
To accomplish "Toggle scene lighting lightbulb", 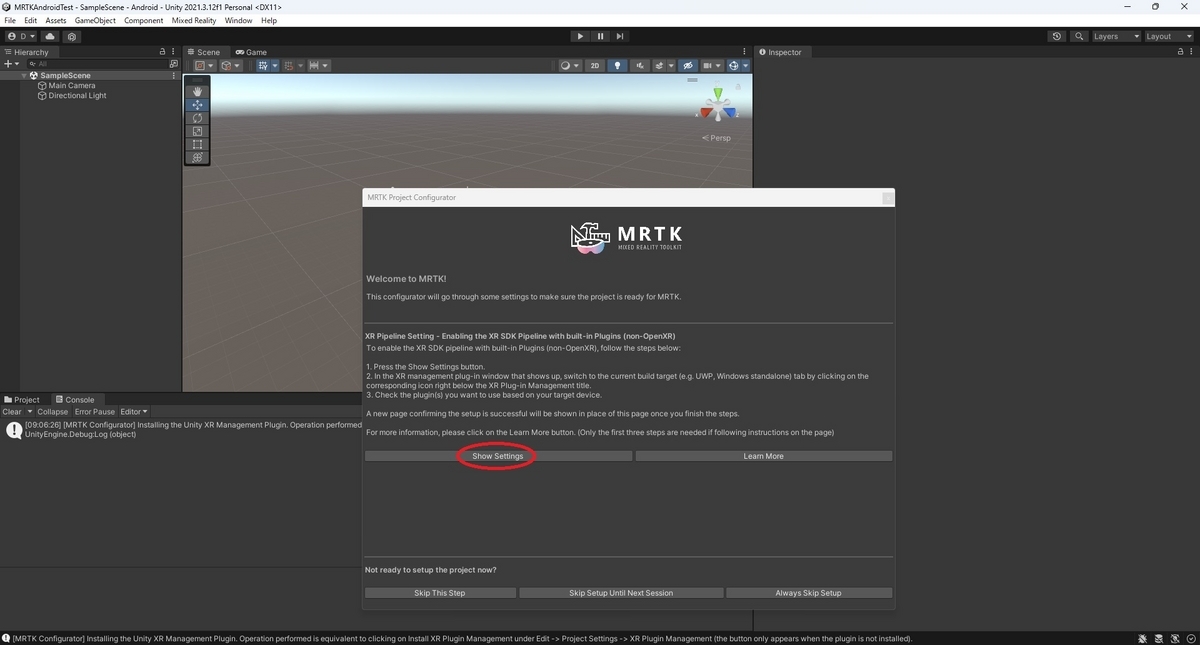I will [618, 65].
